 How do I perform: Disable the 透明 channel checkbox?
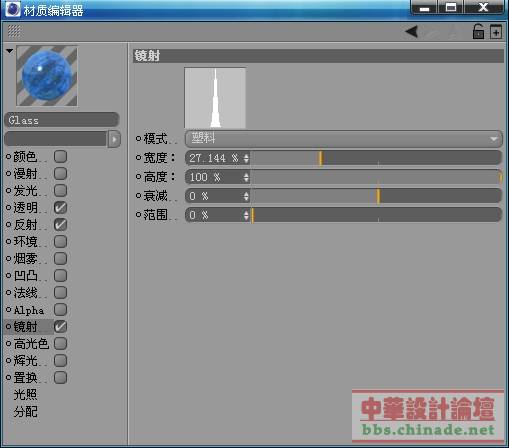pos(60,207)
